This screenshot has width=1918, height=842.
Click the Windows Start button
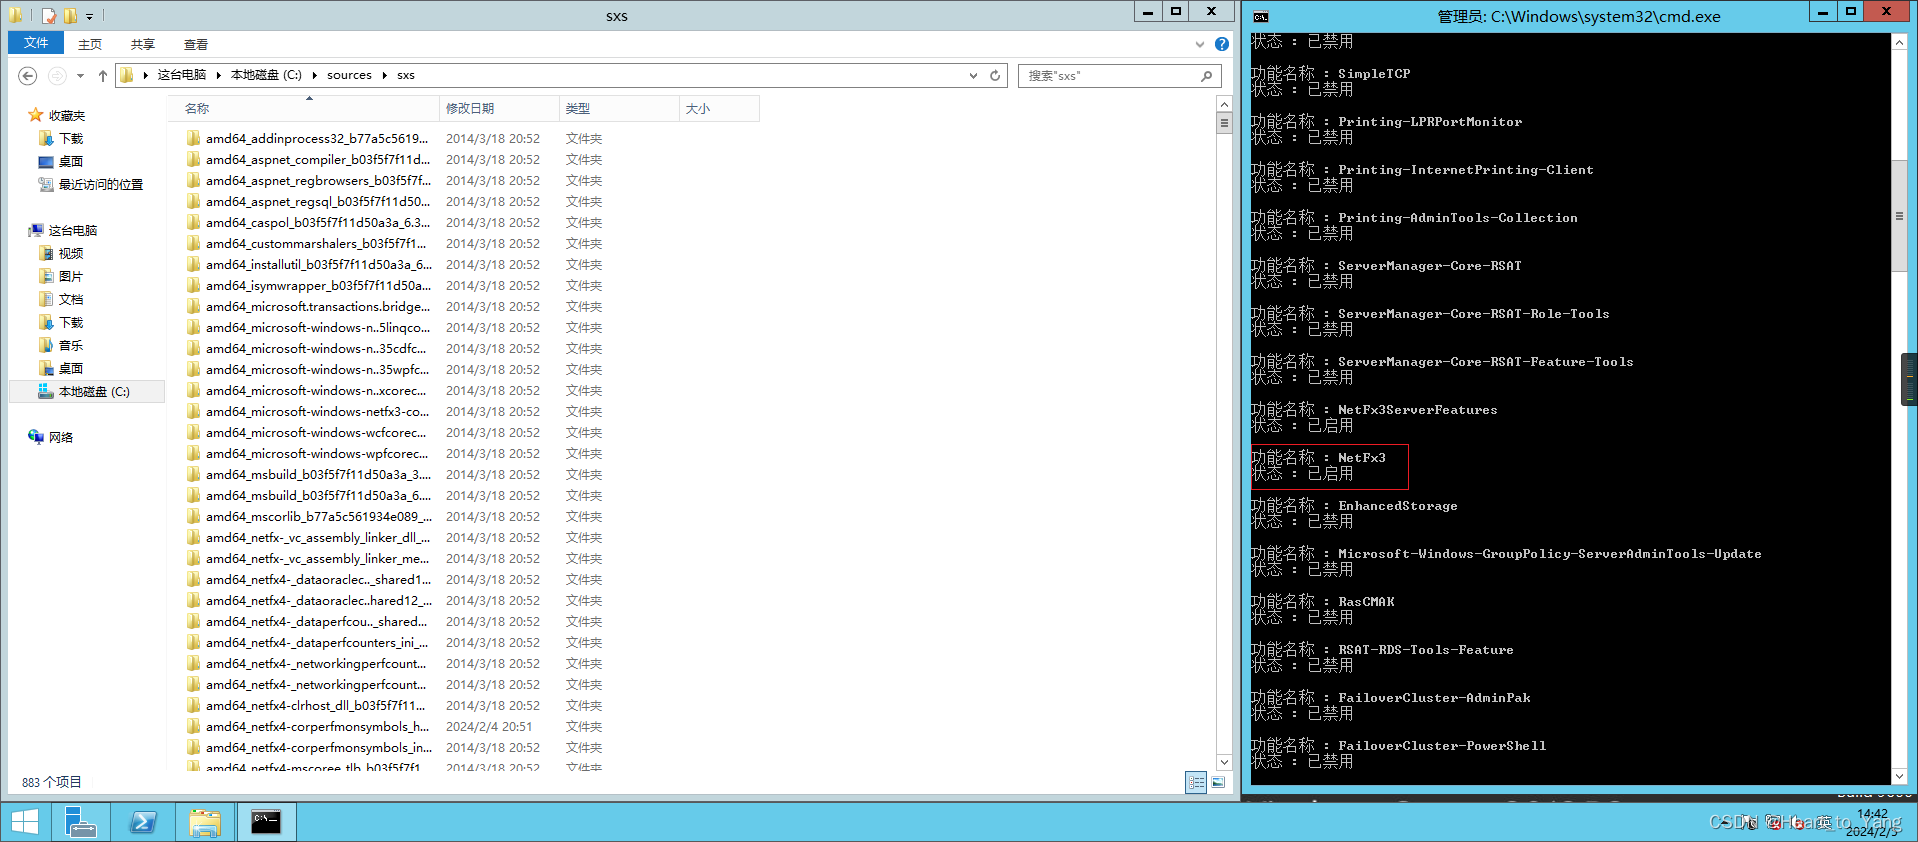25,822
